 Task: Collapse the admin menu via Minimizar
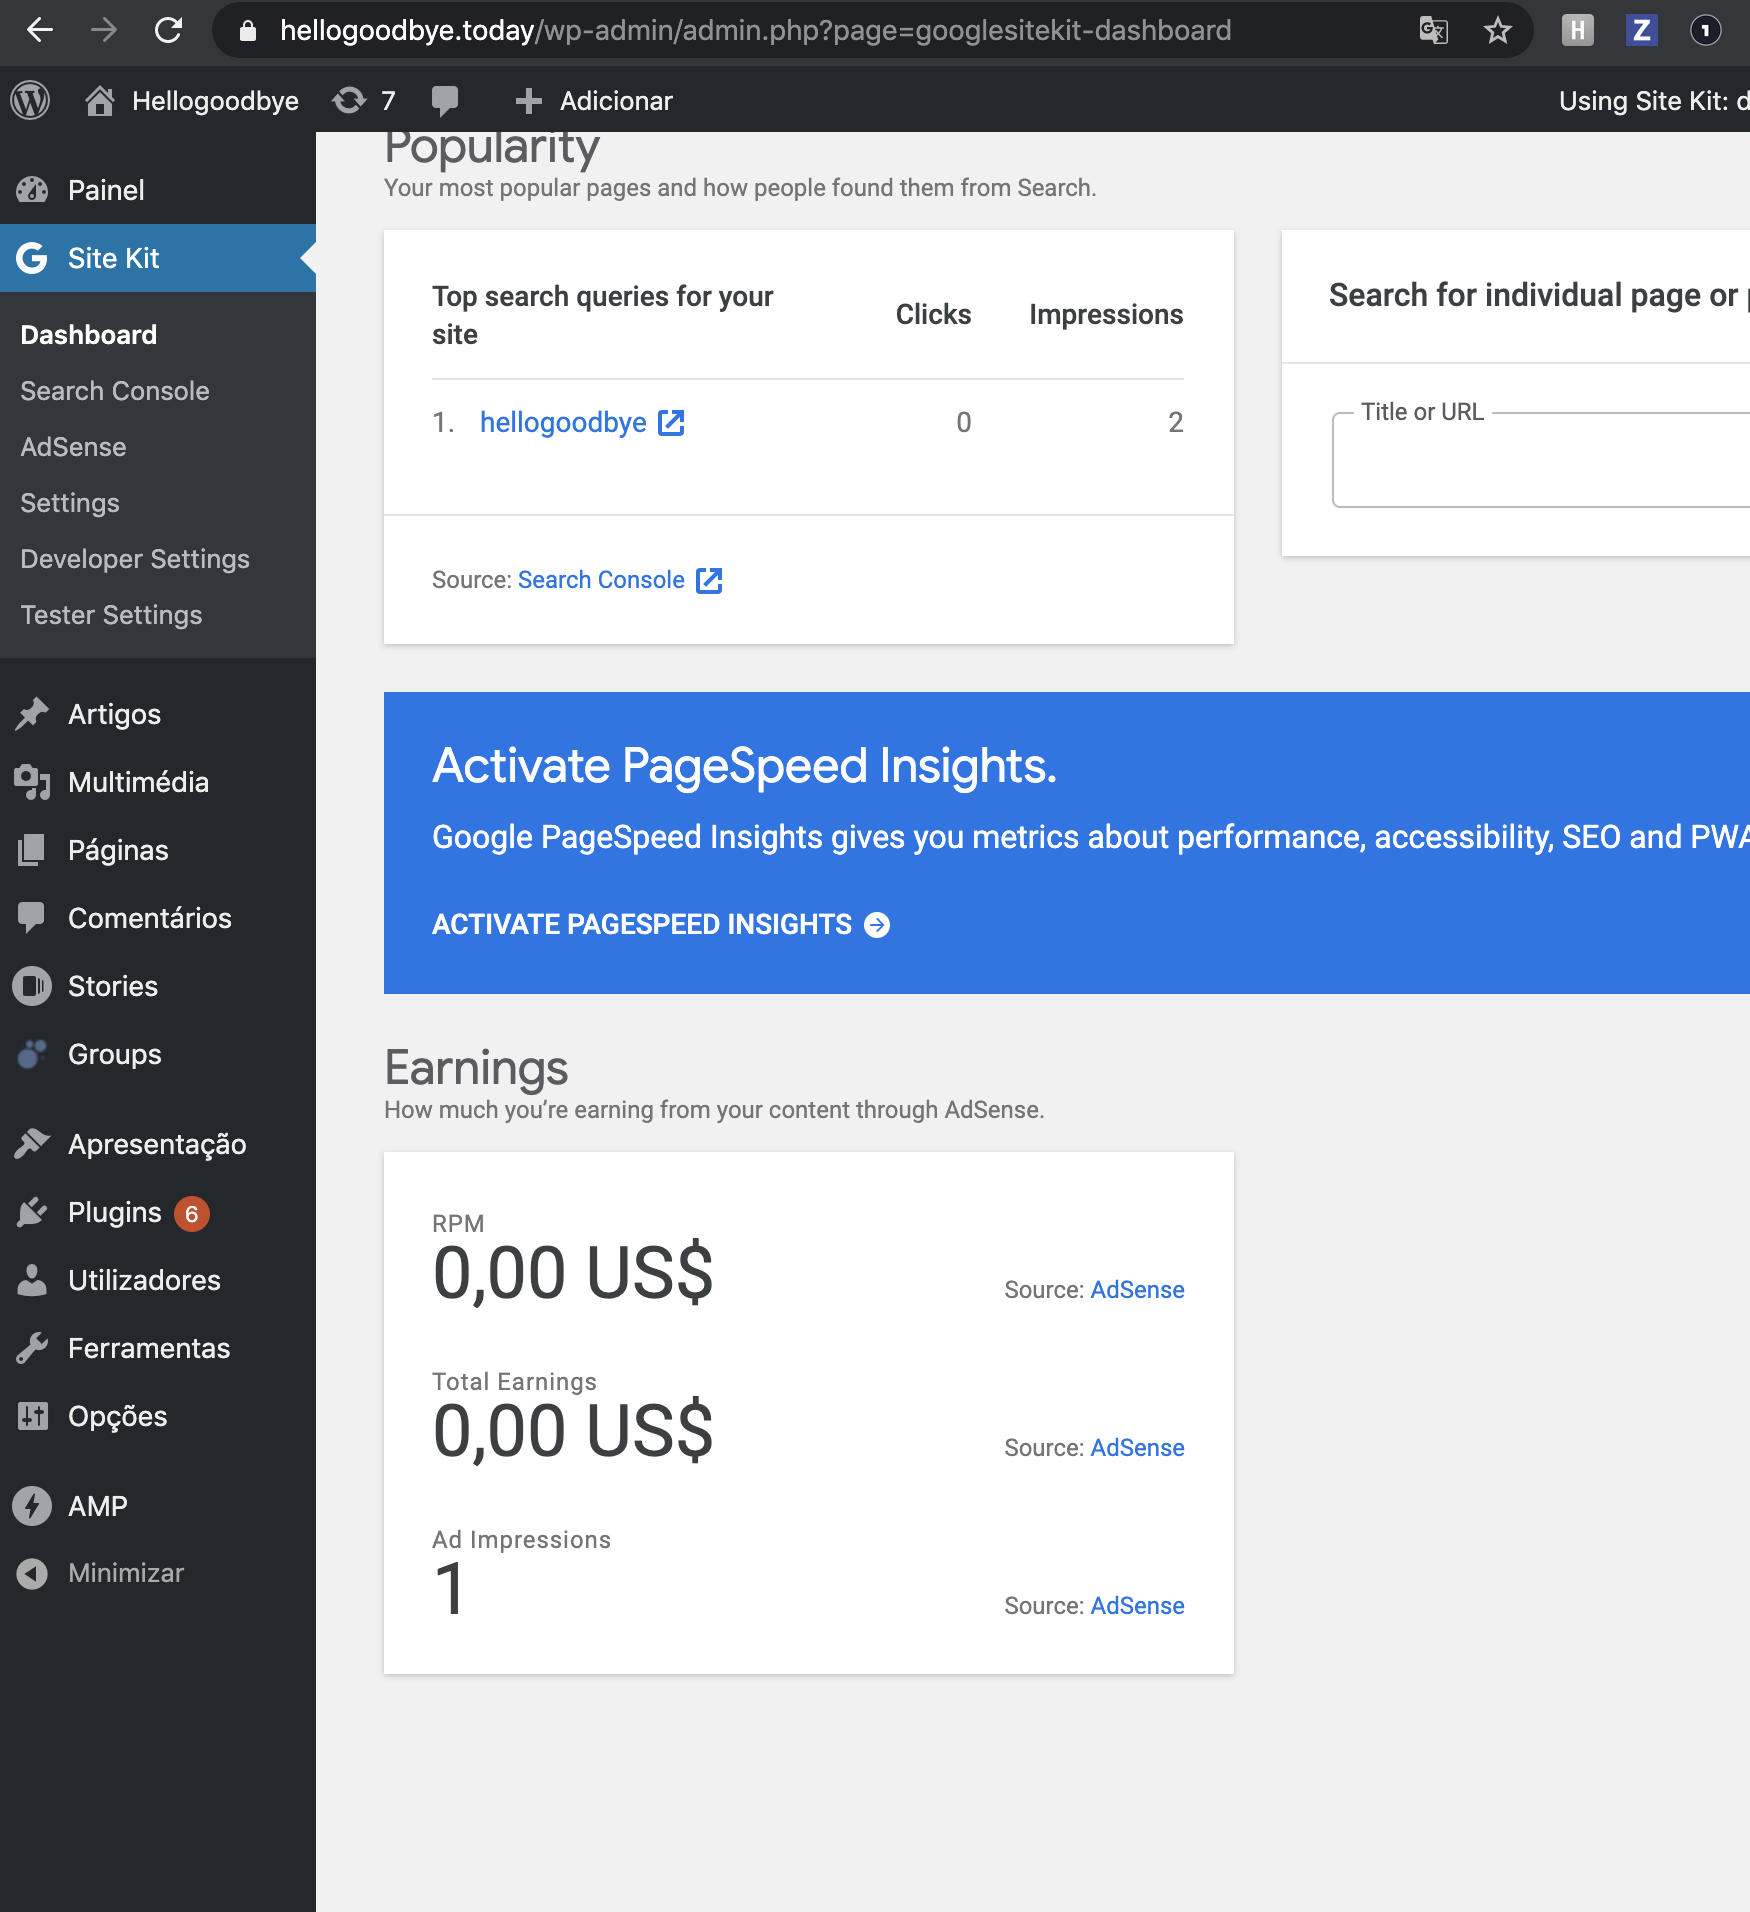tap(125, 1572)
